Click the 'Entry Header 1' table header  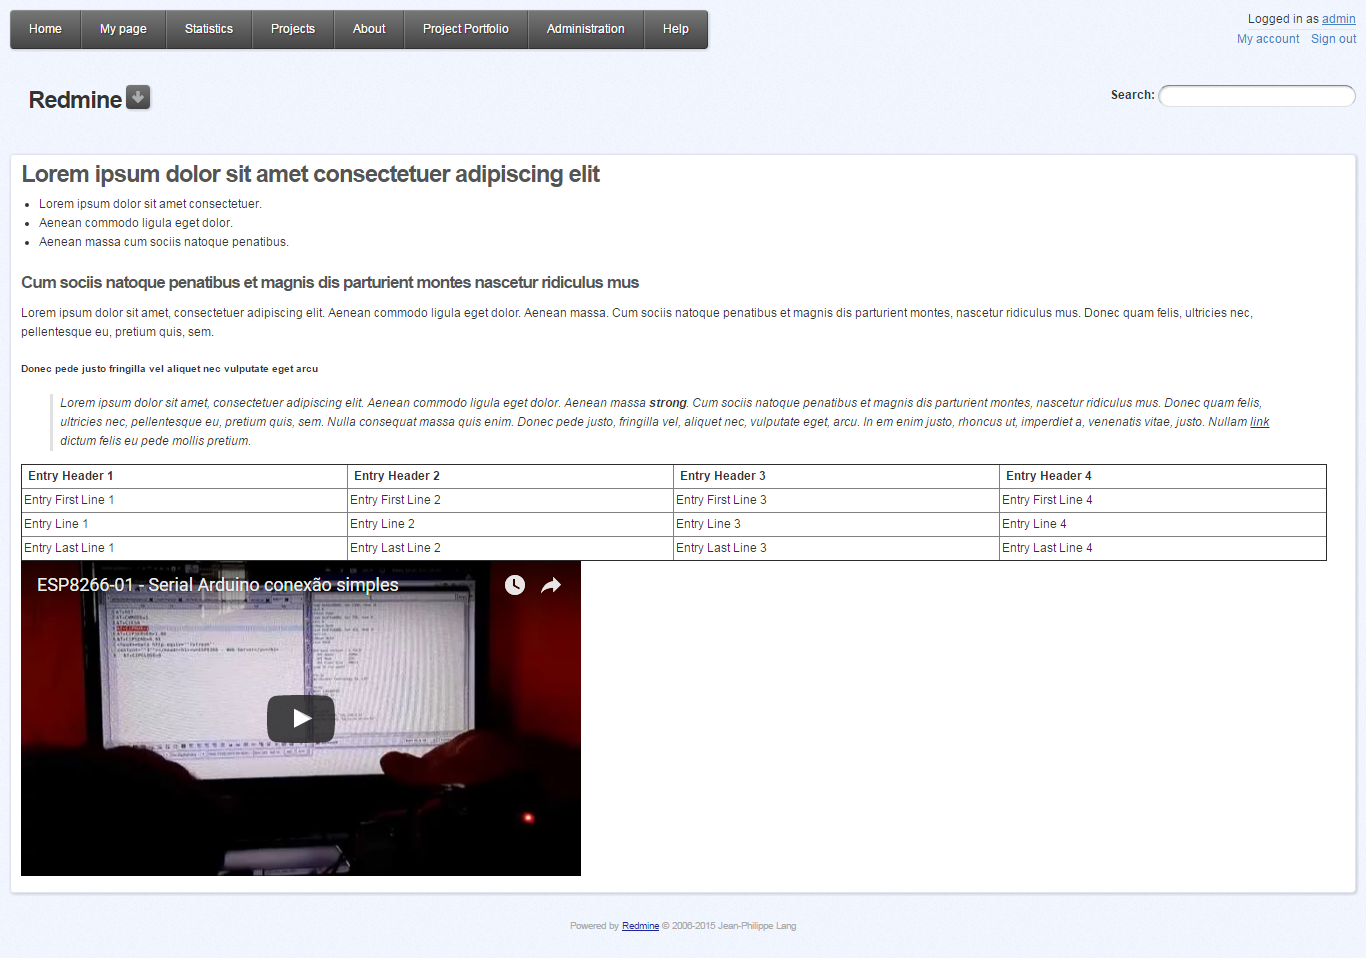coord(184,476)
